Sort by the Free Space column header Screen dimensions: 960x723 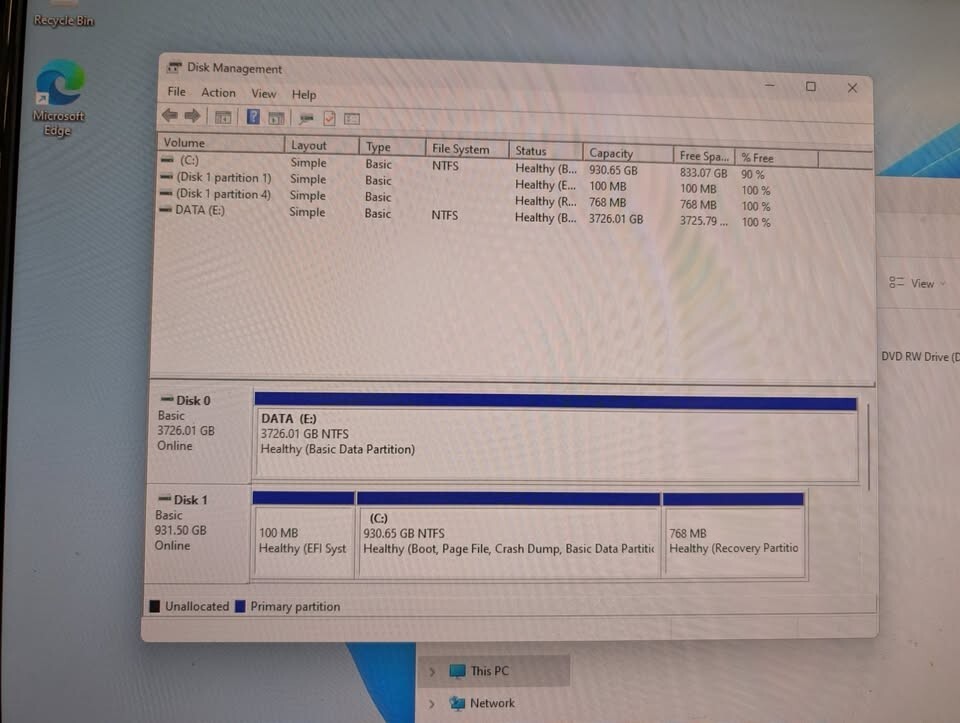(704, 155)
